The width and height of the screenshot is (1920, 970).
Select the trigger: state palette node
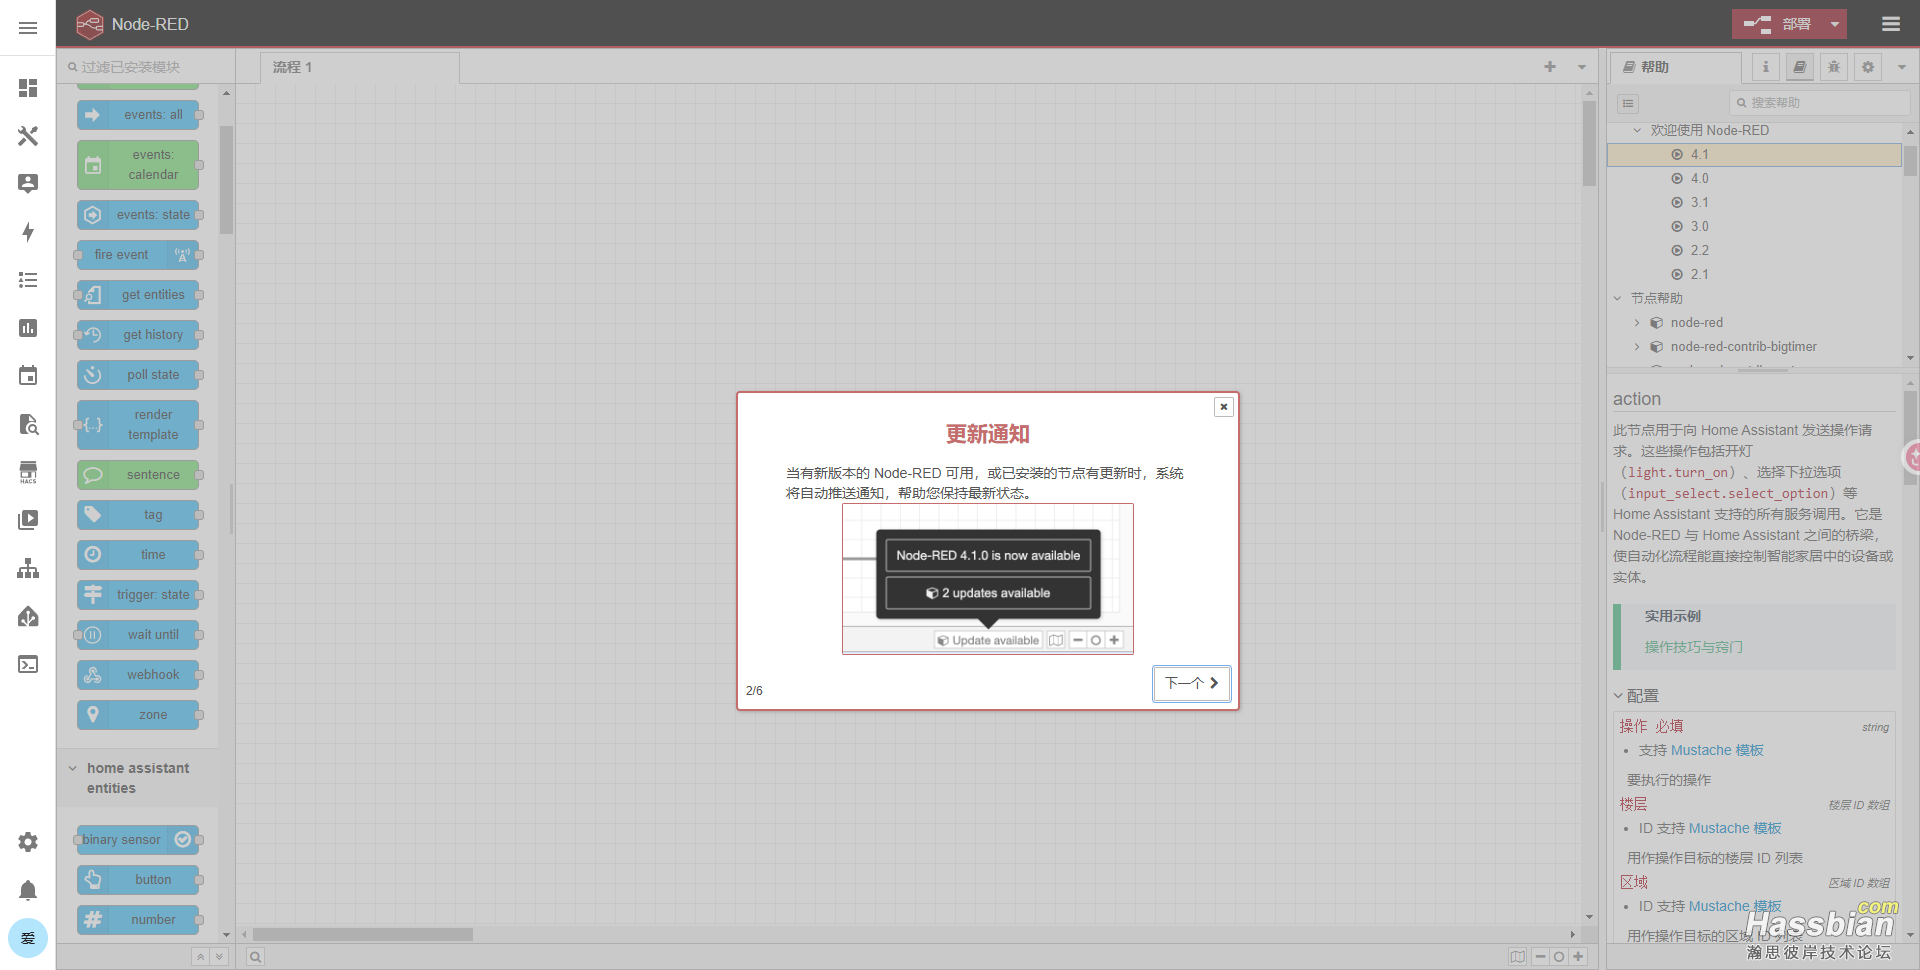138,595
